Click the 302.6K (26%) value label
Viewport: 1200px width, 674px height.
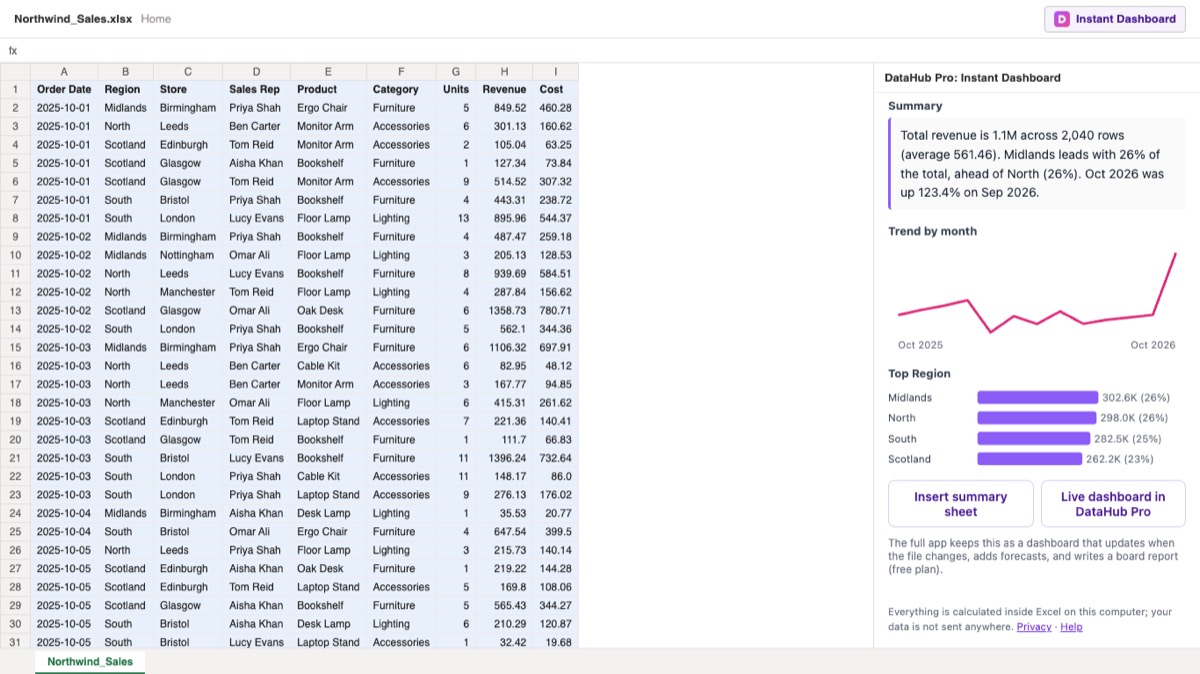1136,397
